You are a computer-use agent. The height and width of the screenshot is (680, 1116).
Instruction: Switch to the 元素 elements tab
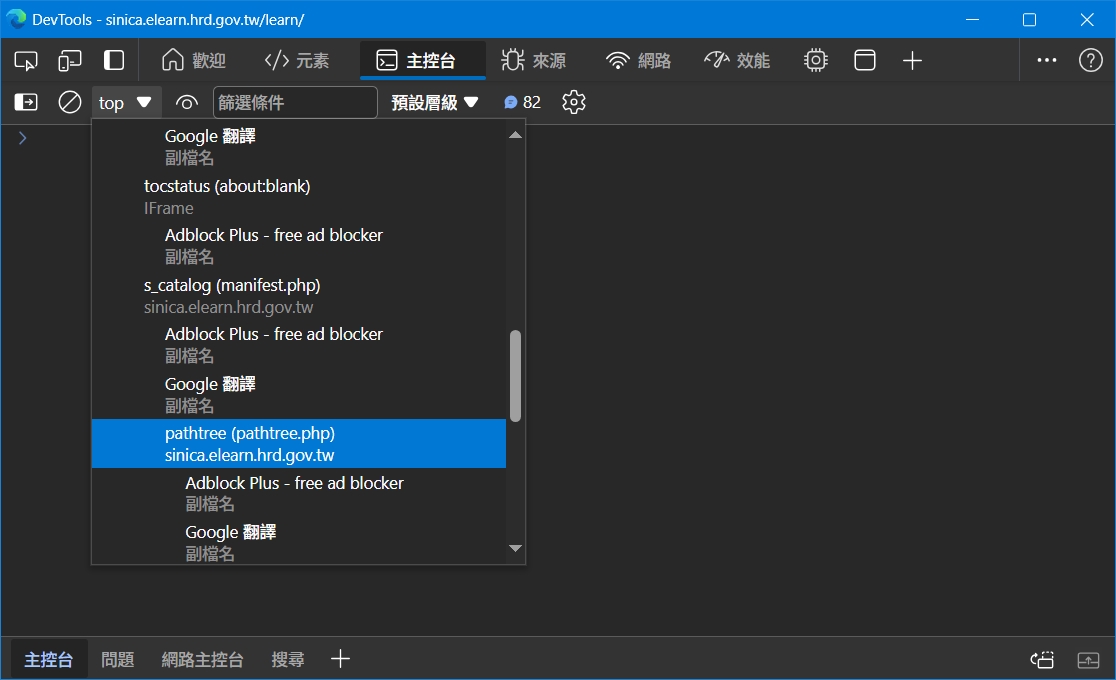(297, 61)
